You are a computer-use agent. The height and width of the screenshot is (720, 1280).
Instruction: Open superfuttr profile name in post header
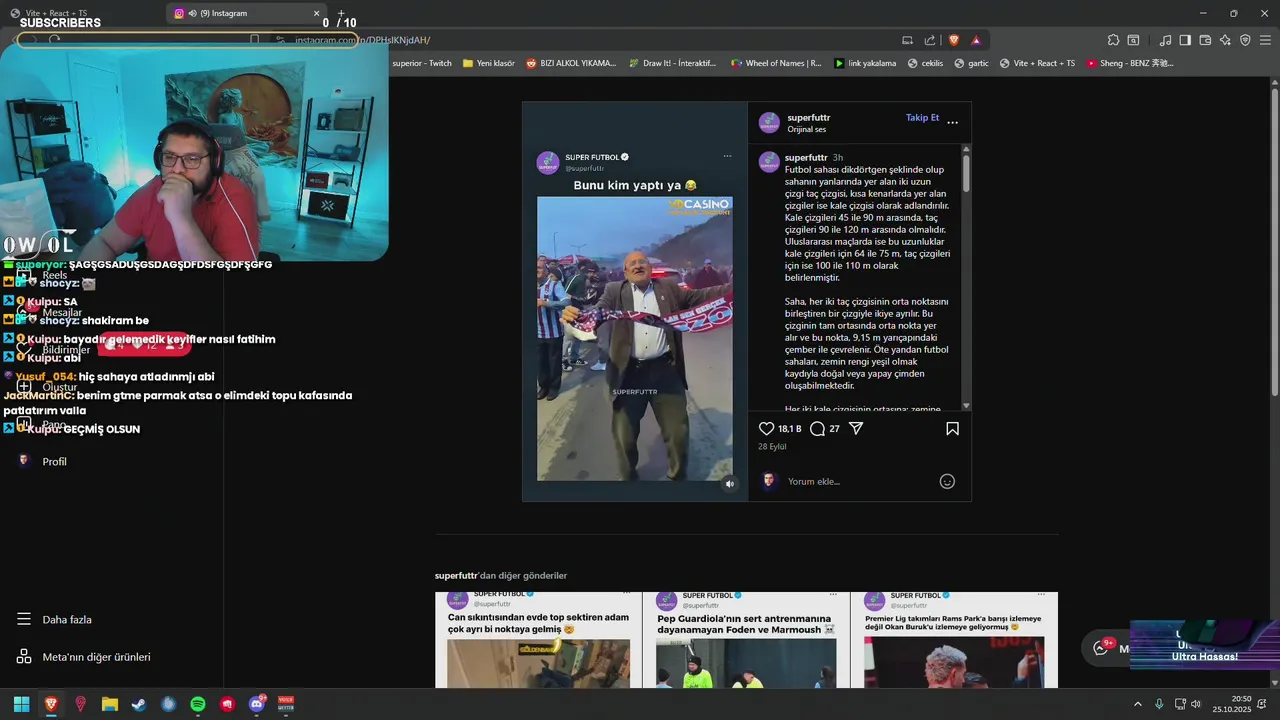click(808, 118)
